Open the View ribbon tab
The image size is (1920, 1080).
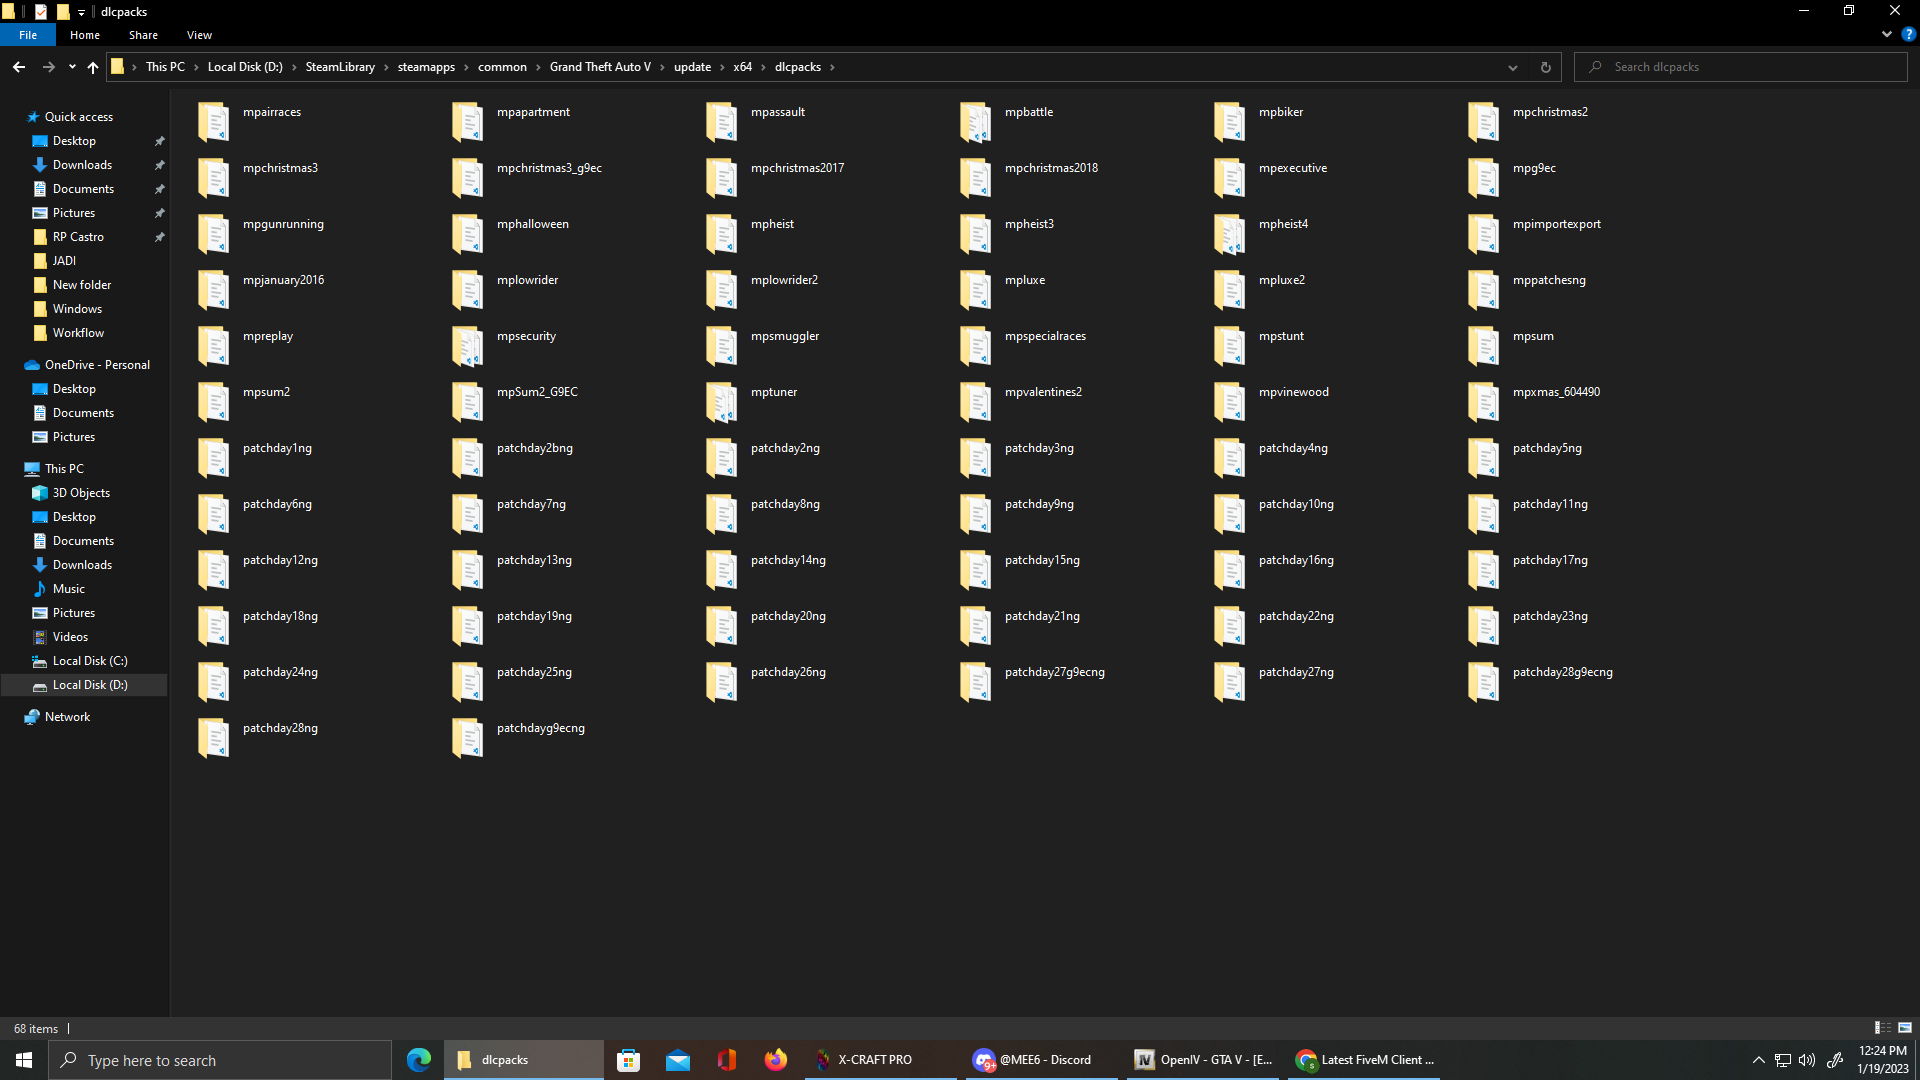click(199, 35)
